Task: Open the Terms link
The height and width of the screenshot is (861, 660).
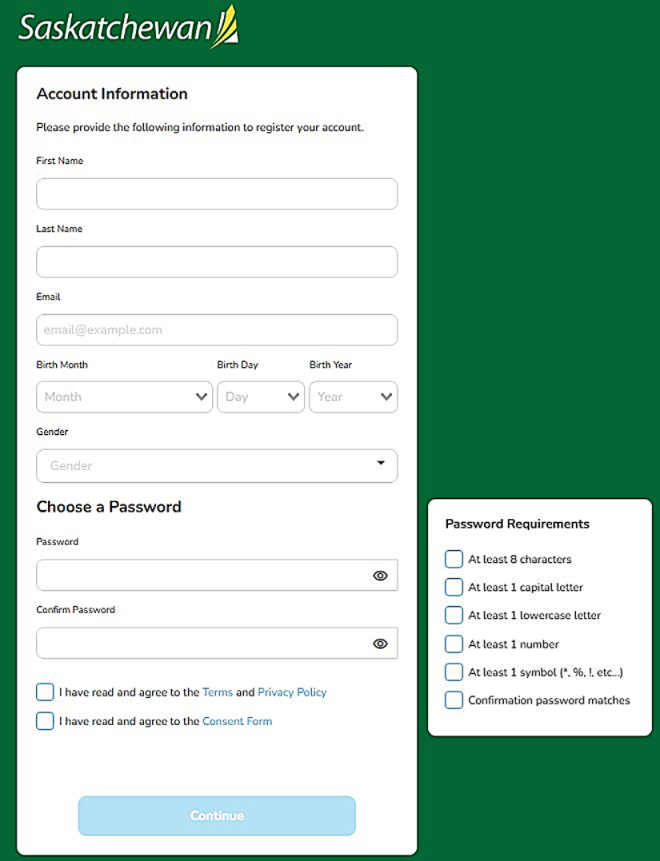Action: pyautogui.click(x=217, y=692)
